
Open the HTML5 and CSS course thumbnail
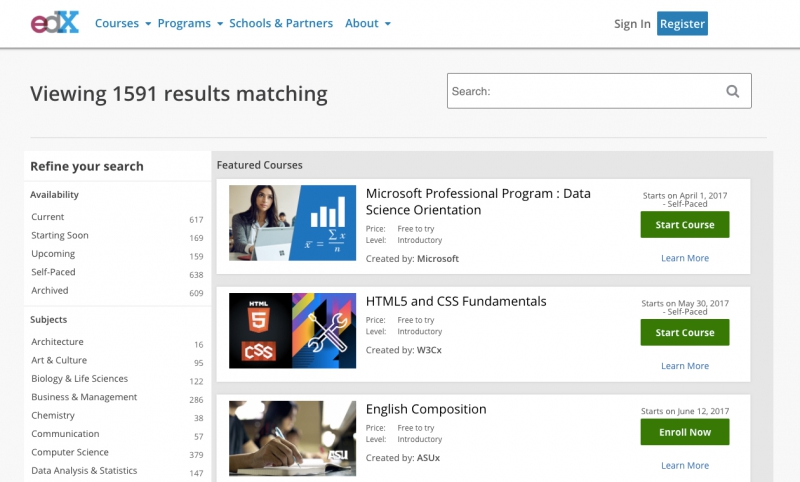click(x=292, y=330)
